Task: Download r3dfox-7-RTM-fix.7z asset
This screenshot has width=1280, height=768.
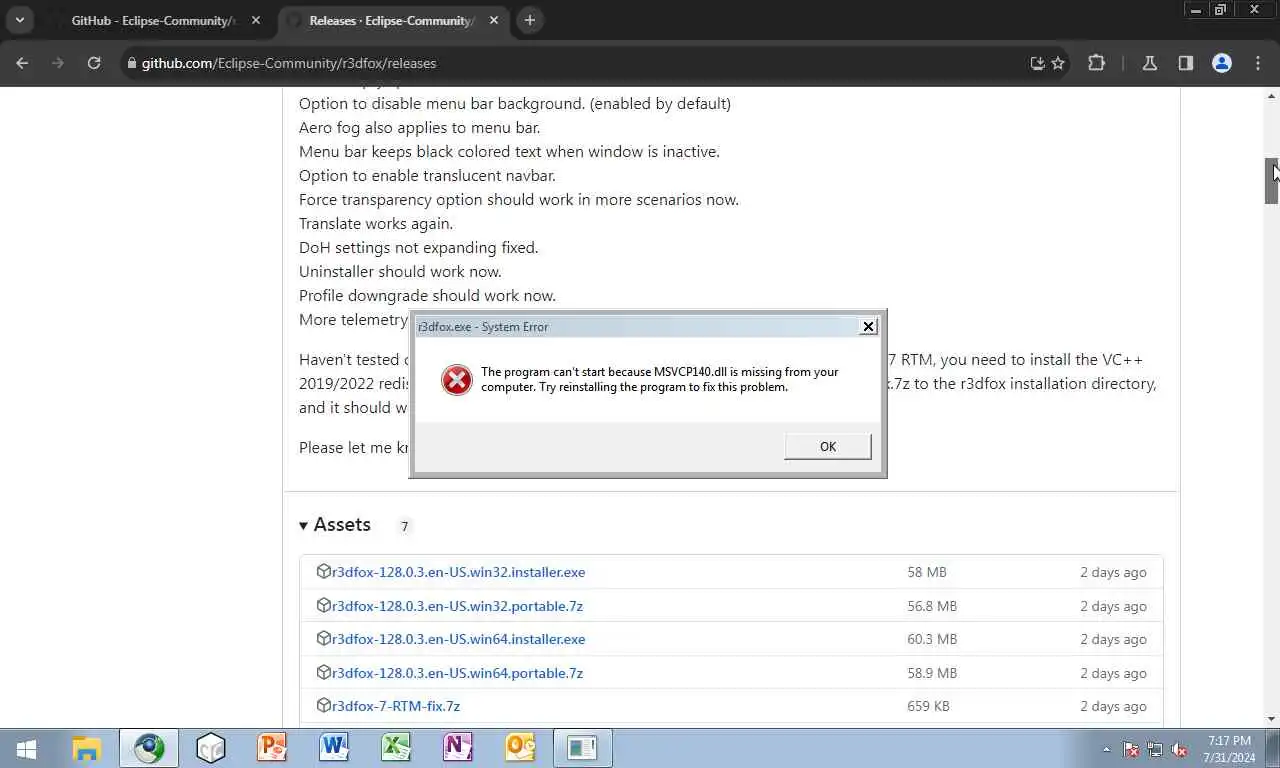Action: click(396, 706)
